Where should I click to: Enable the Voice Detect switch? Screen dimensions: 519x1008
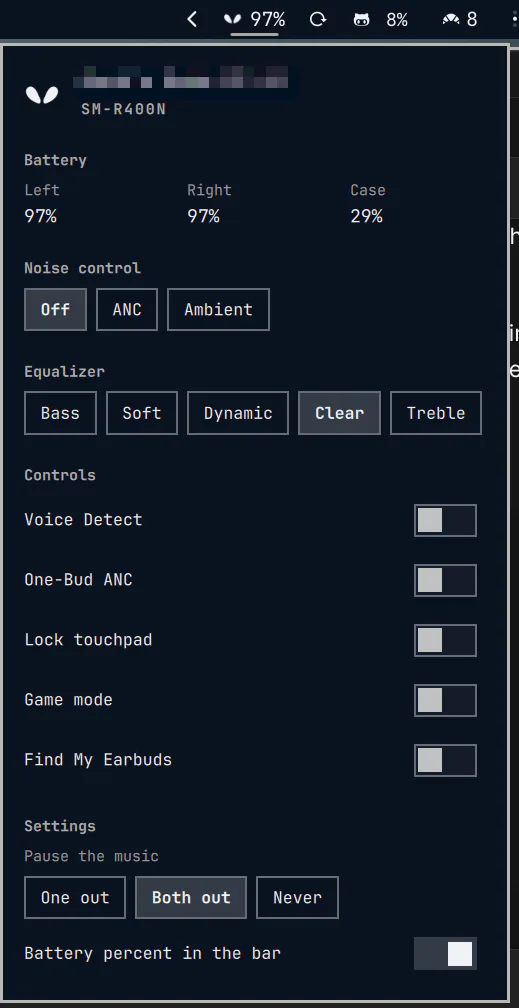point(445,520)
